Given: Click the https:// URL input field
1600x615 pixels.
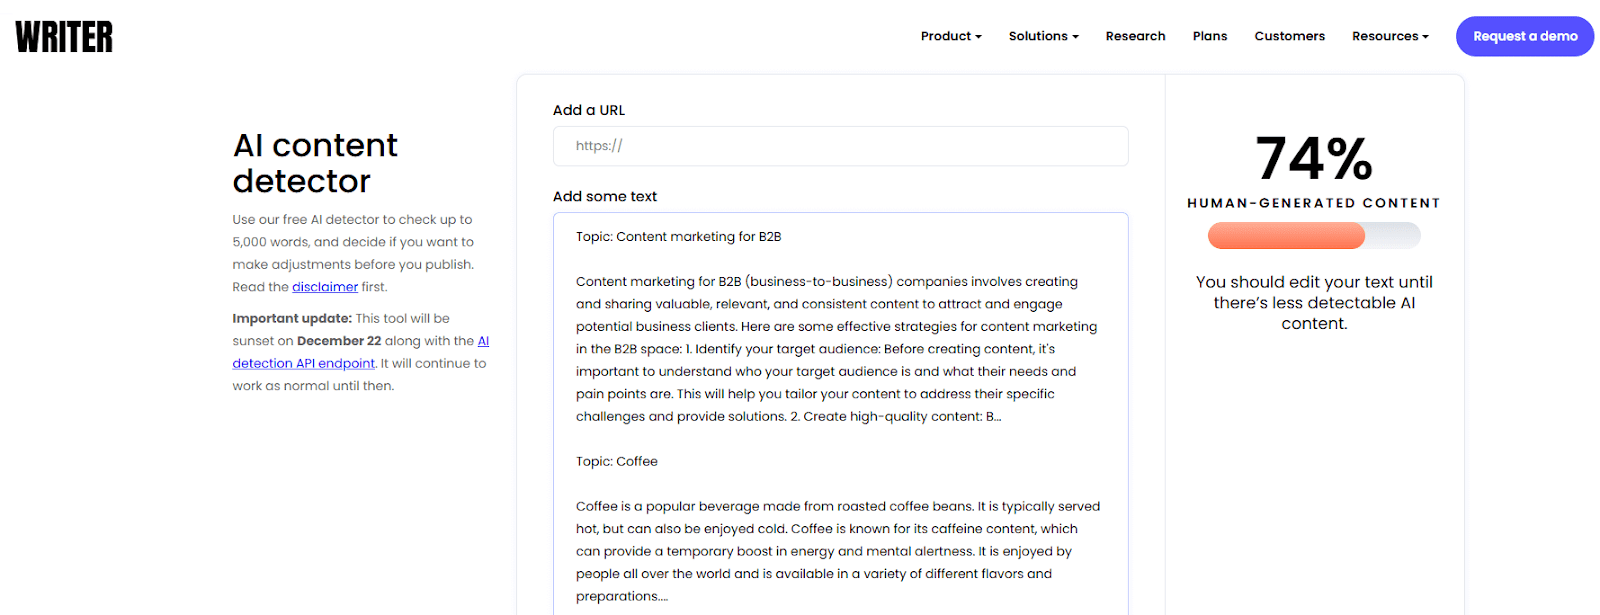Looking at the screenshot, I should 841,146.
